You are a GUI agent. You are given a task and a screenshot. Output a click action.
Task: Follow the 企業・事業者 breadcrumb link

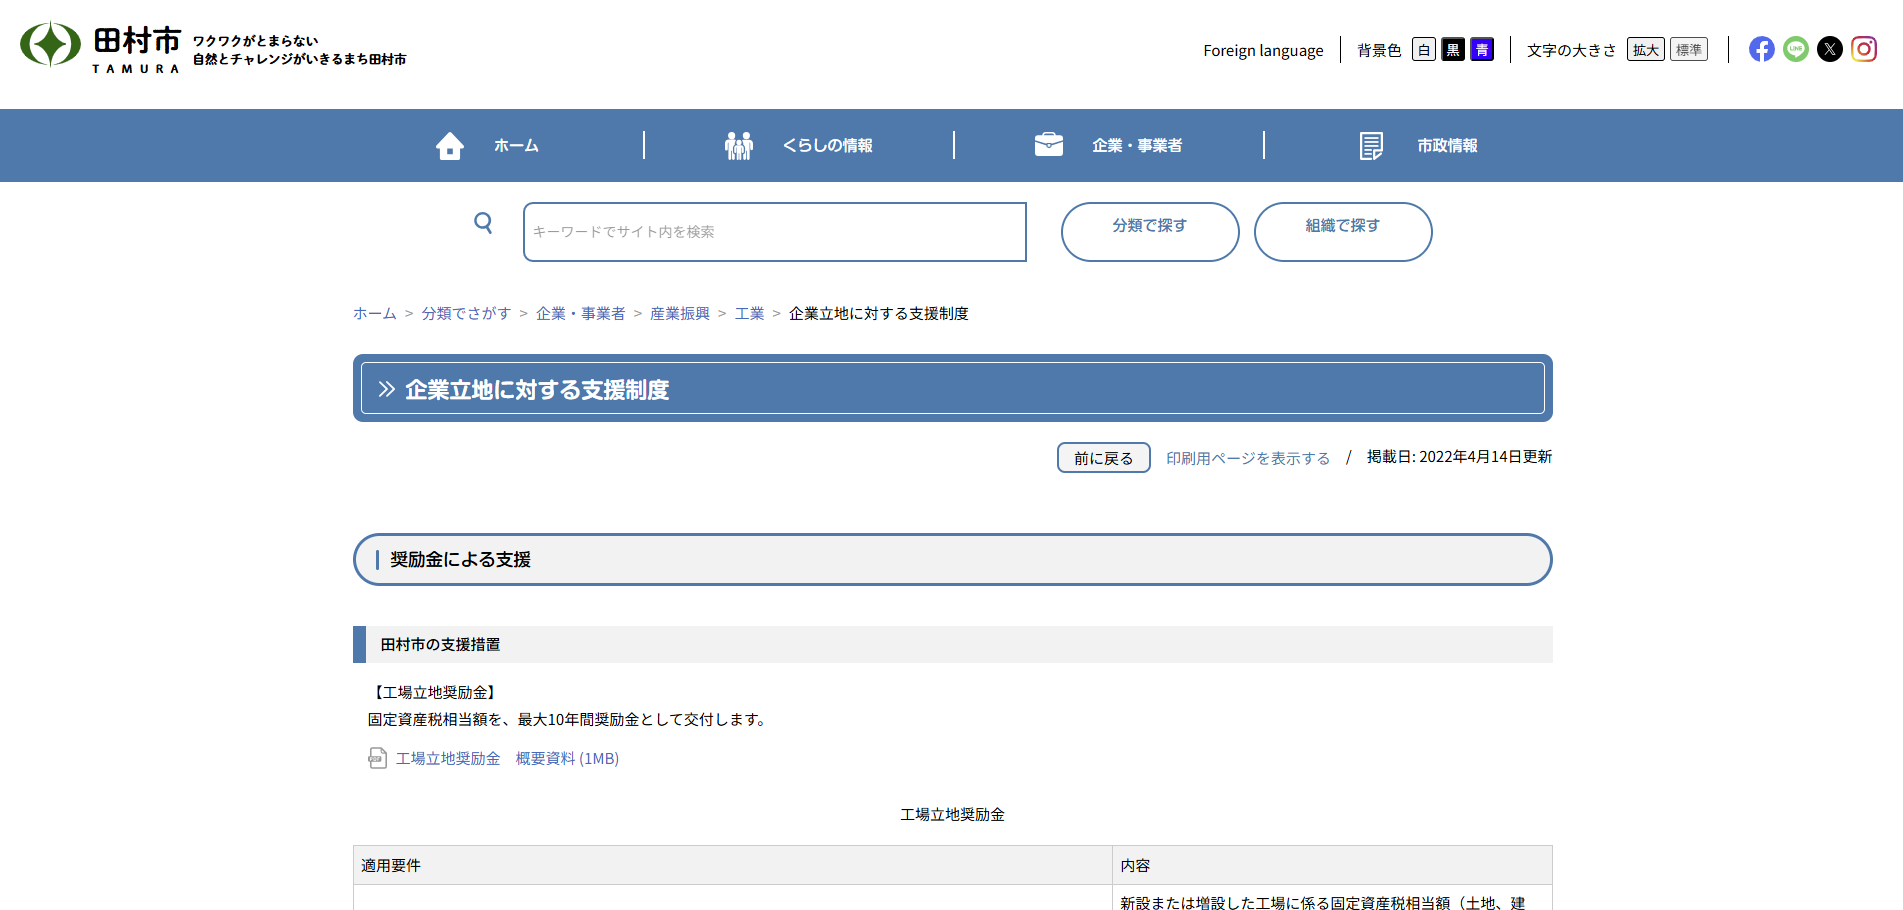tap(581, 314)
